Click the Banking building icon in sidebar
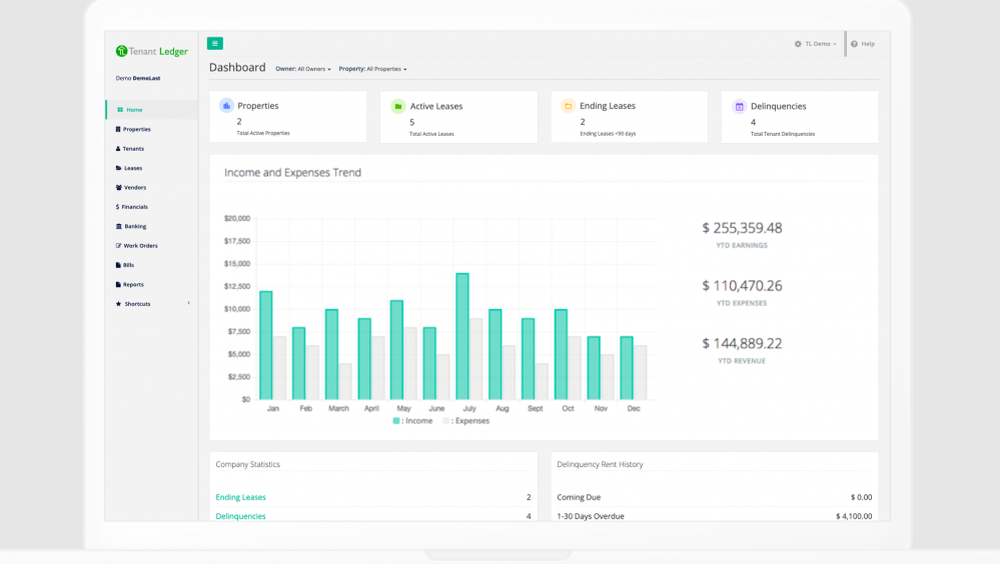The height and width of the screenshot is (564, 1000). click(119, 227)
